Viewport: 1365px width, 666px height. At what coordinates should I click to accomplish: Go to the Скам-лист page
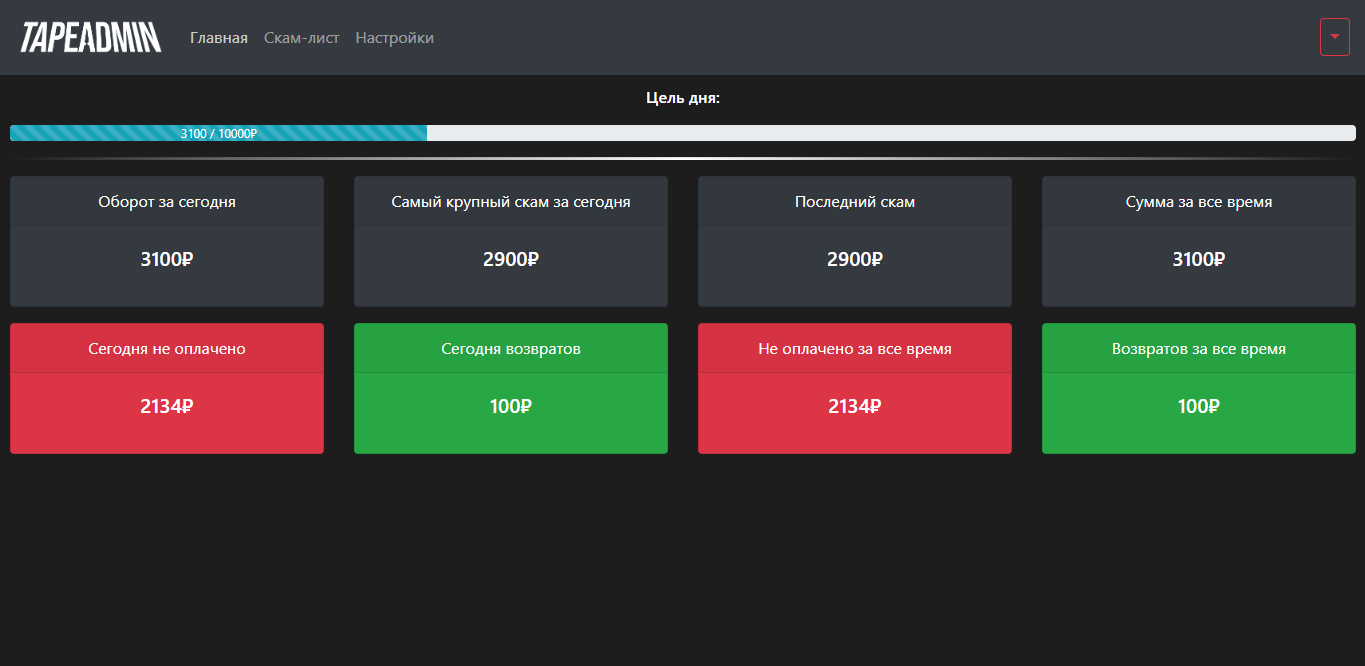pyautogui.click(x=301, y=38)
